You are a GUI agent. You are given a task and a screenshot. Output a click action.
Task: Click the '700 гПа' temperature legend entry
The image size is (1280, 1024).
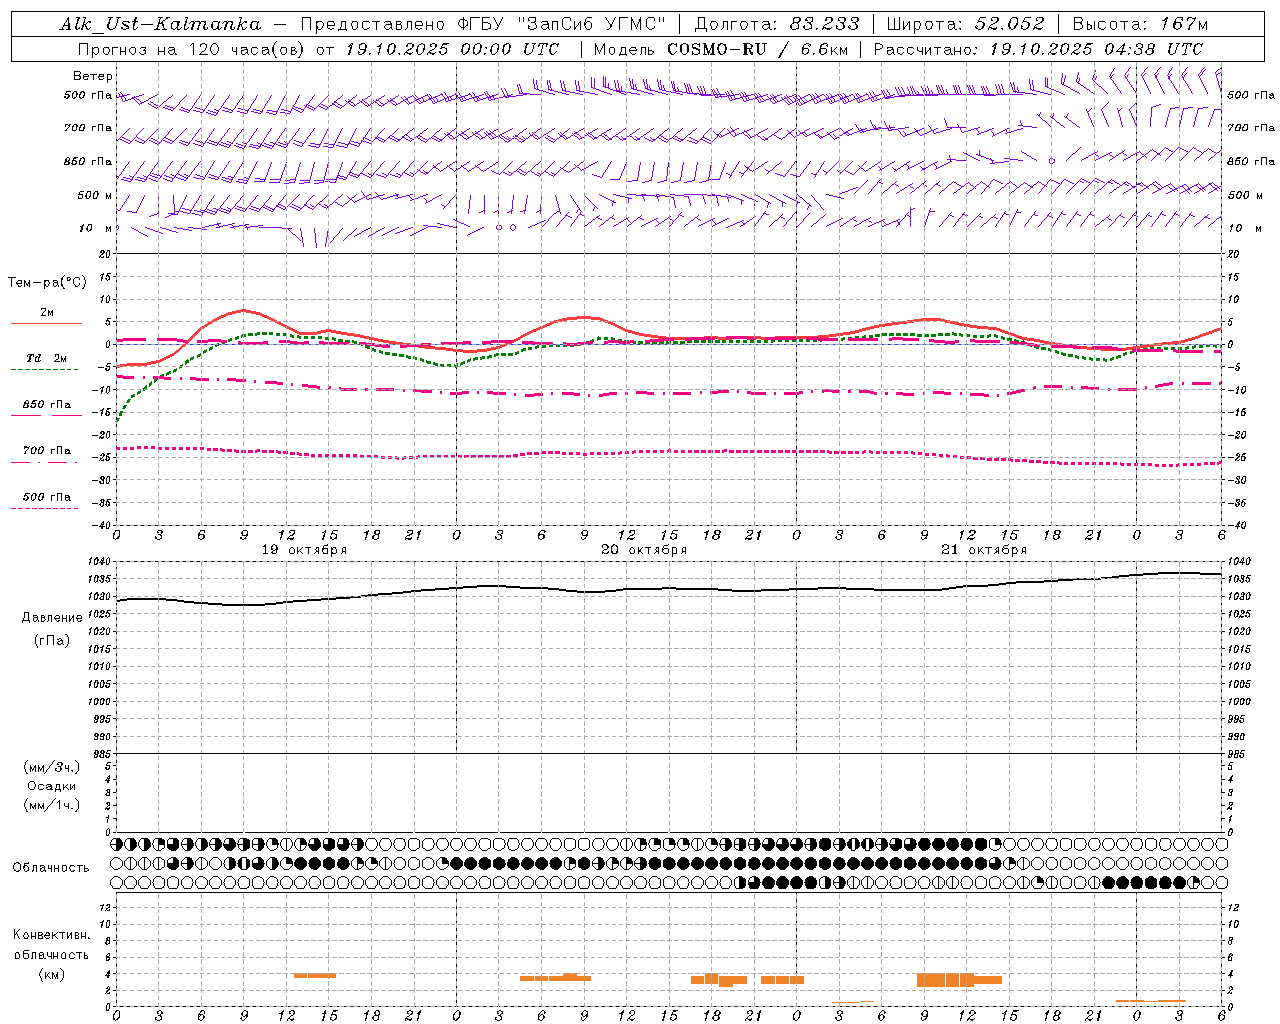(47, 450)
